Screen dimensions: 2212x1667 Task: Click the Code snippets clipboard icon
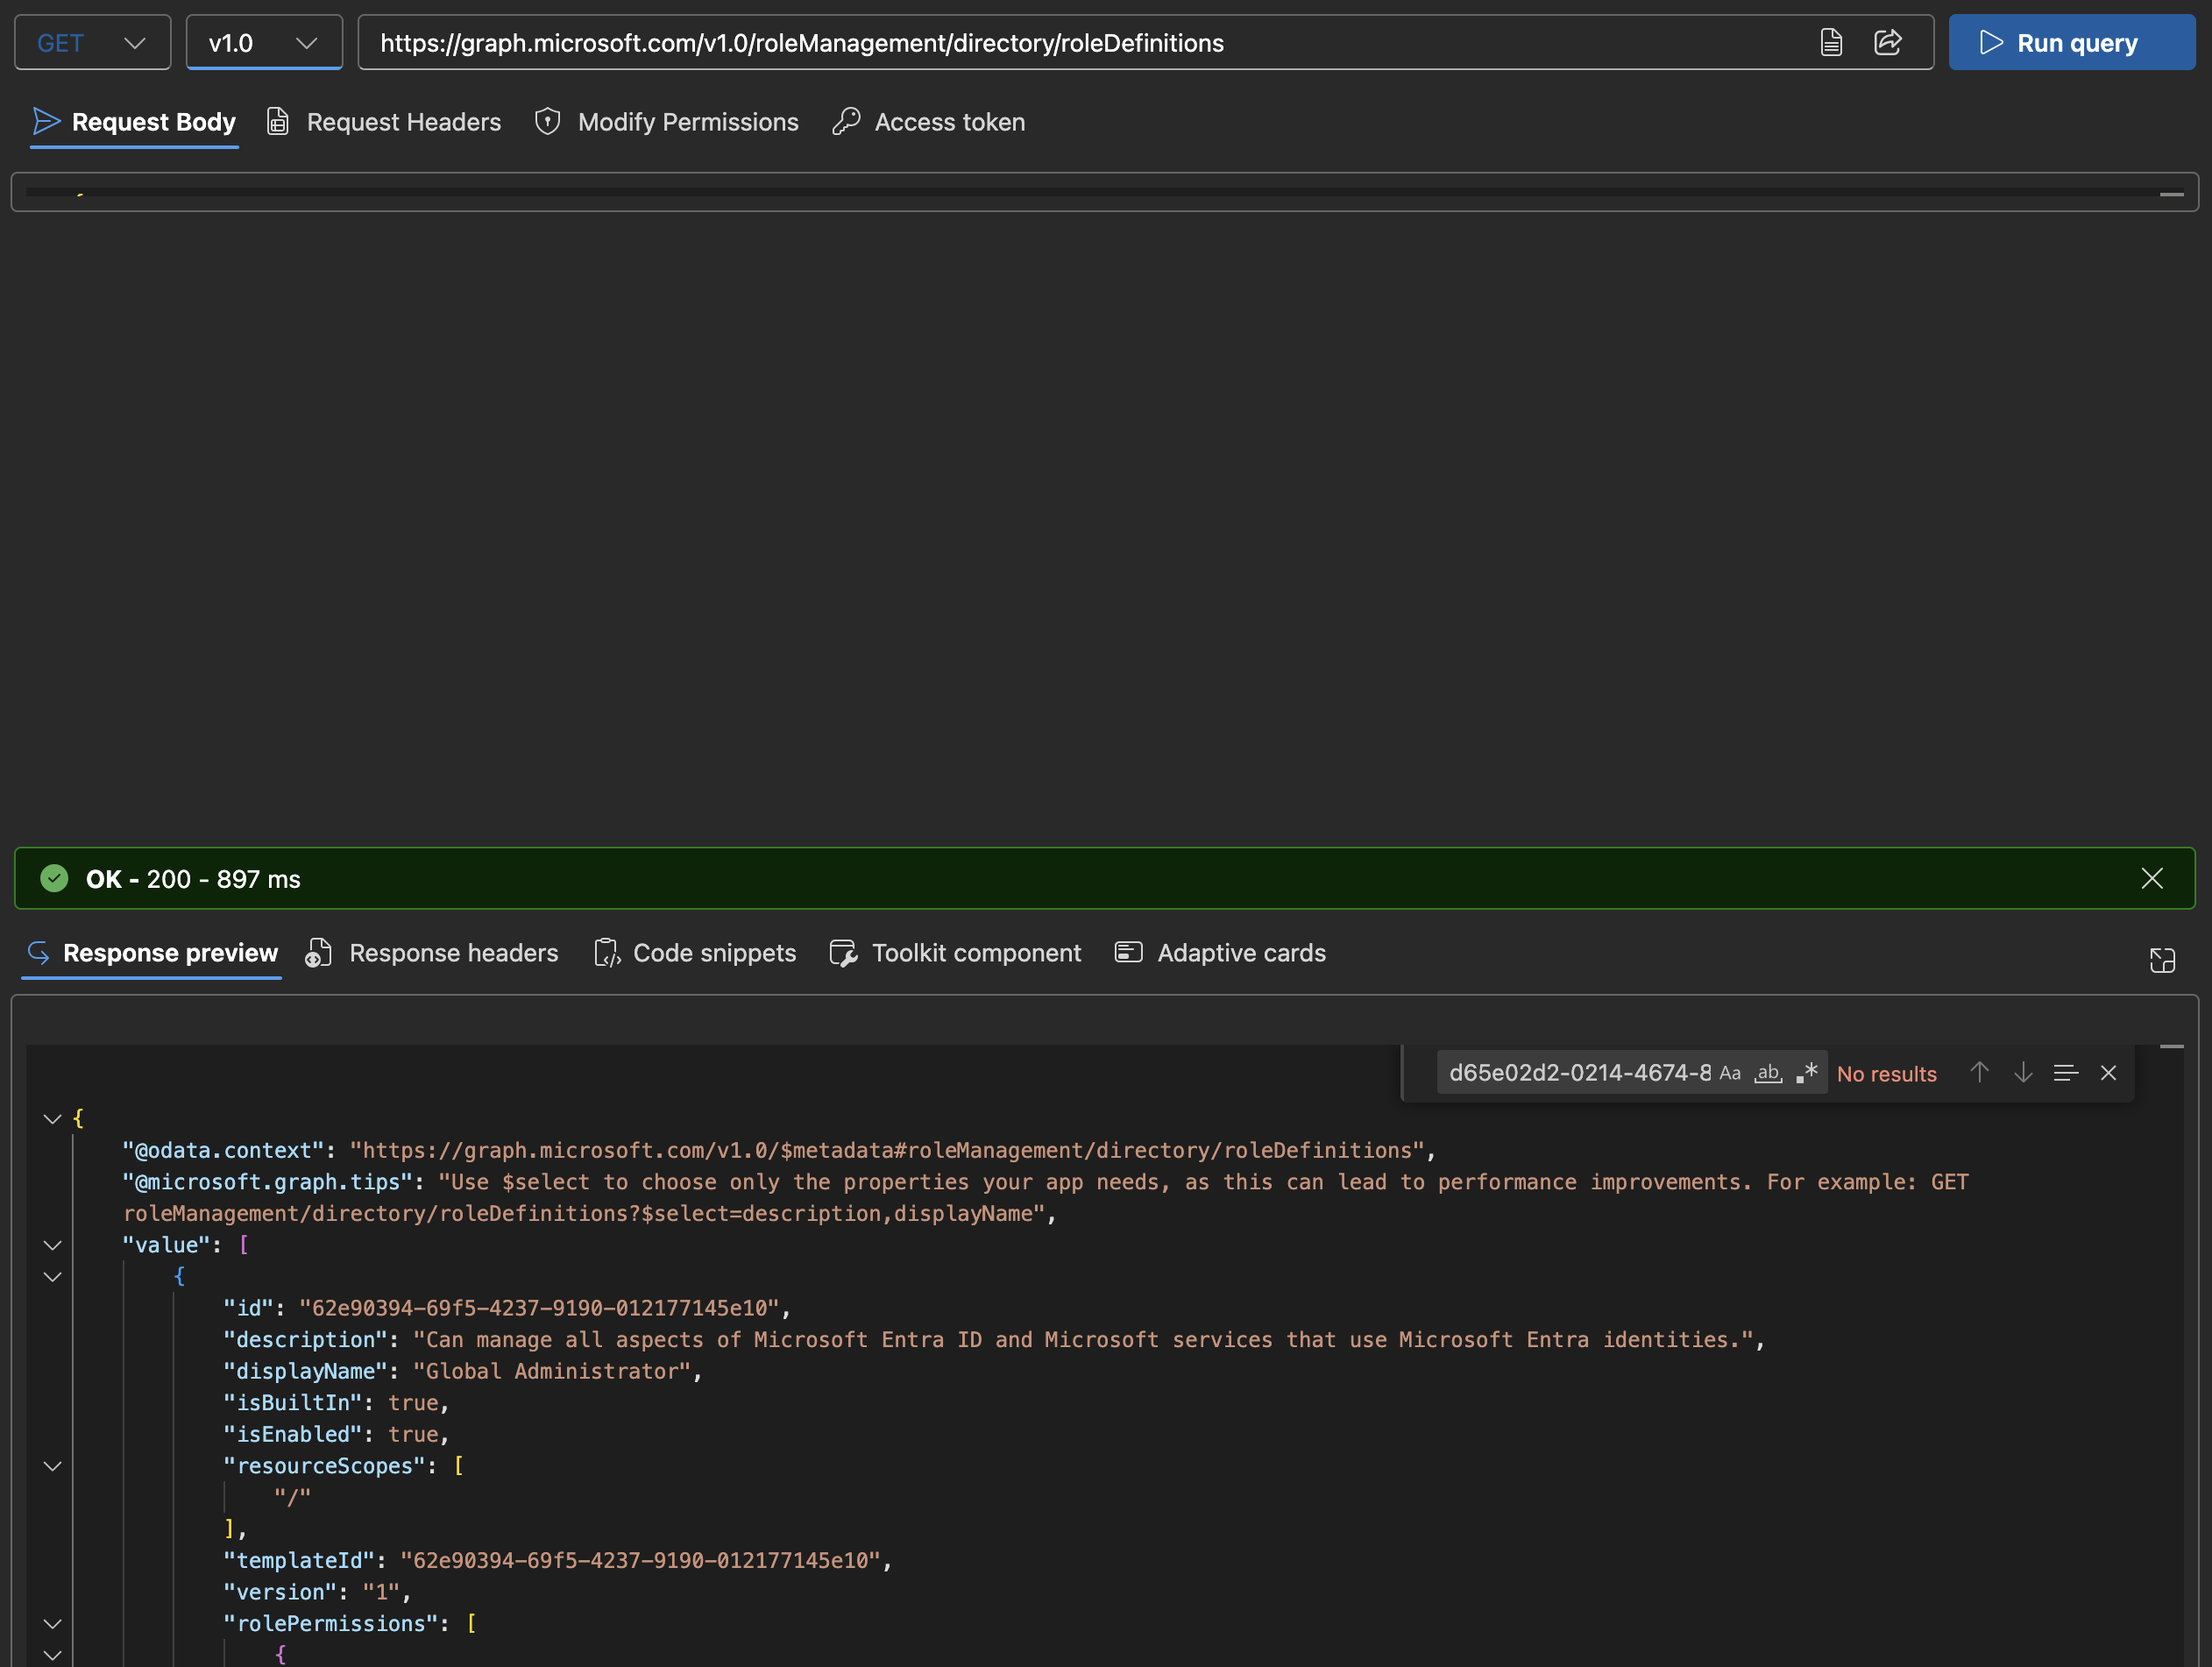[607, 953]
